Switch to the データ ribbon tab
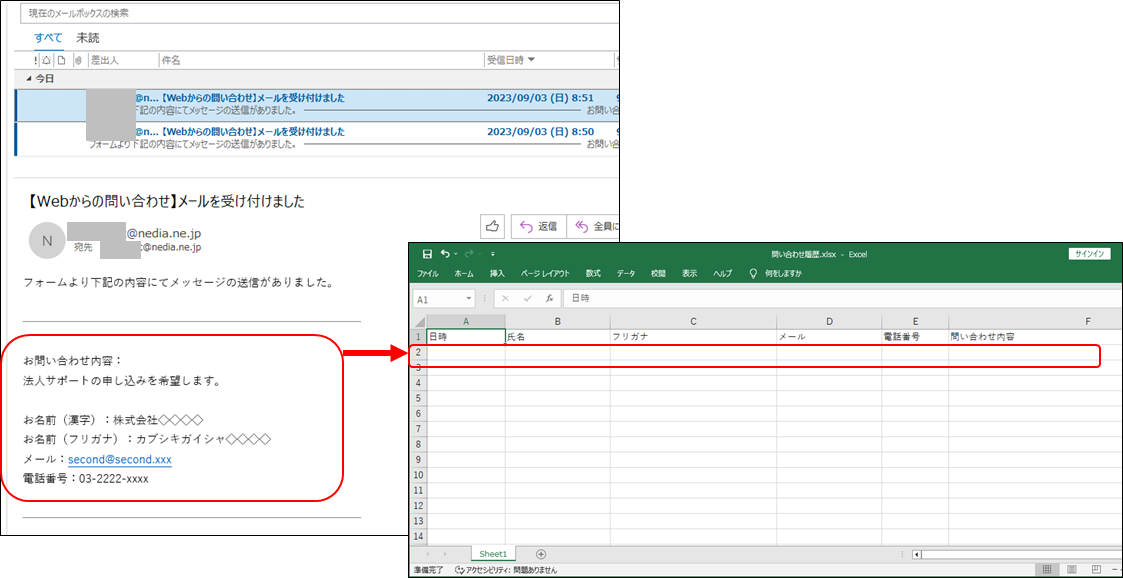The image size is (1123, 578). [626, 274]
